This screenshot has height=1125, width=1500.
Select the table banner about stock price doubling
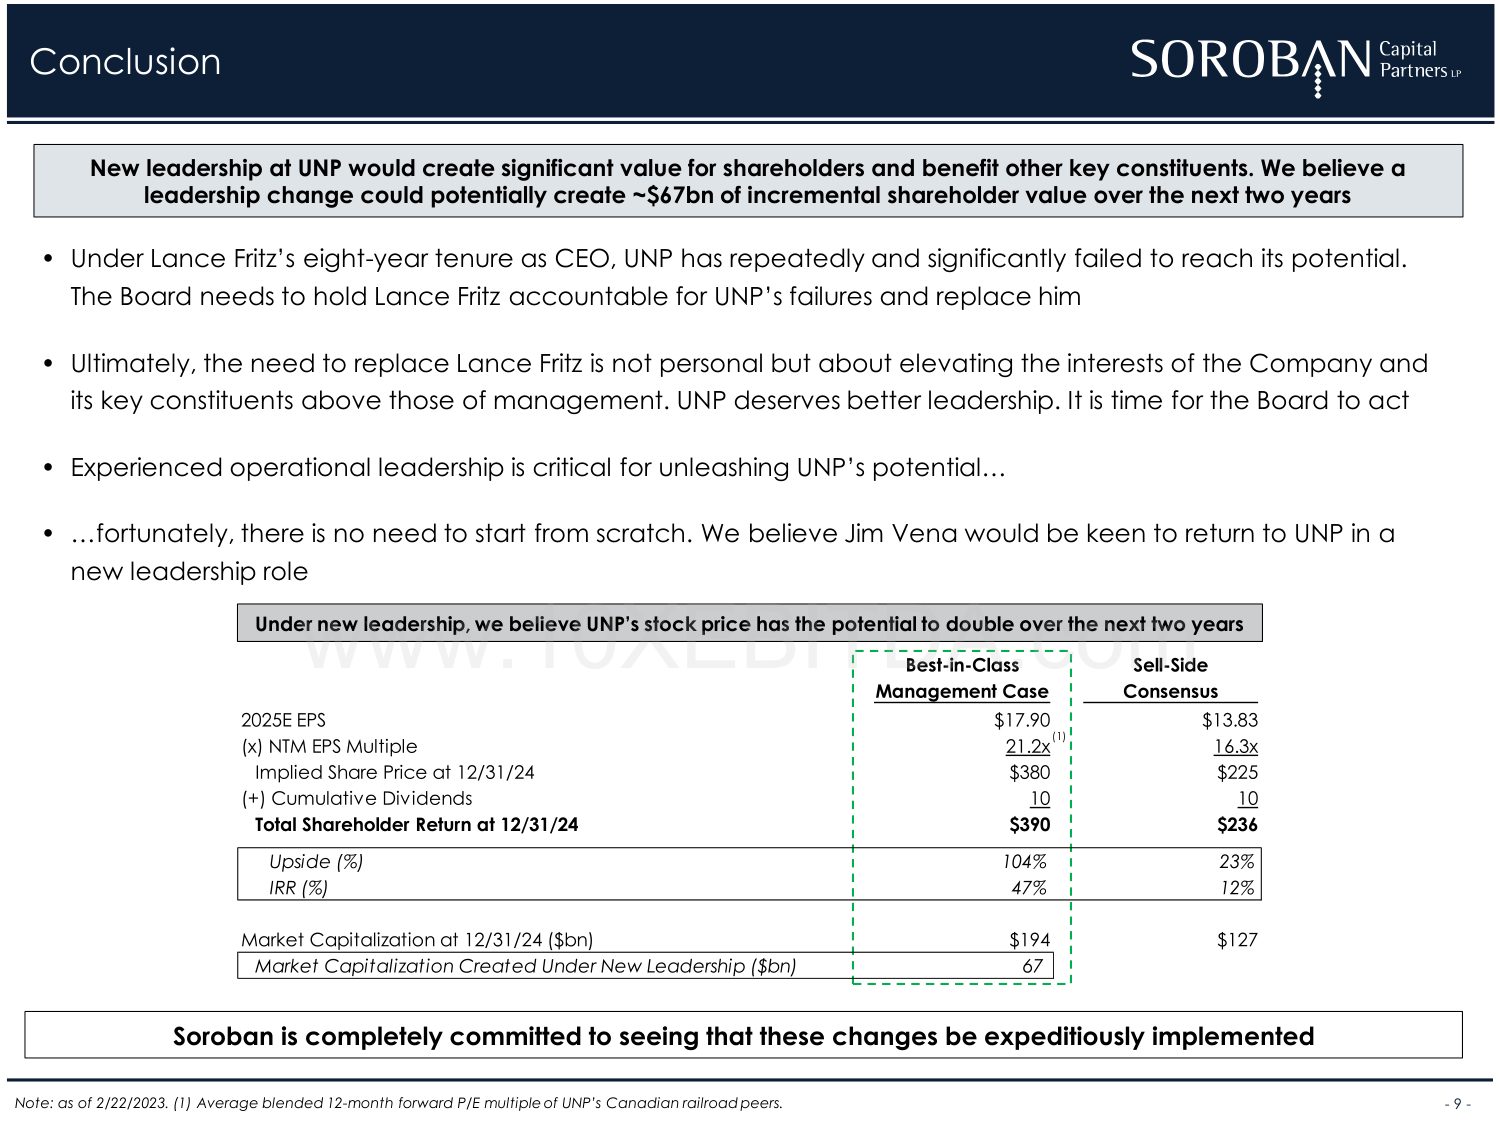click(749, 624)
